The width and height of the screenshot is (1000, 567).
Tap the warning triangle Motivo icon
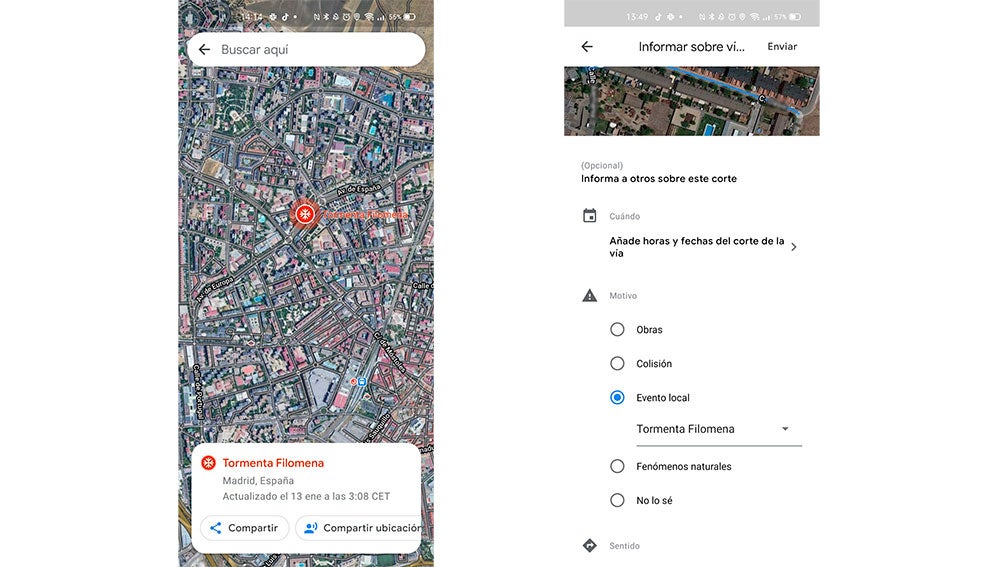[590, 295]
